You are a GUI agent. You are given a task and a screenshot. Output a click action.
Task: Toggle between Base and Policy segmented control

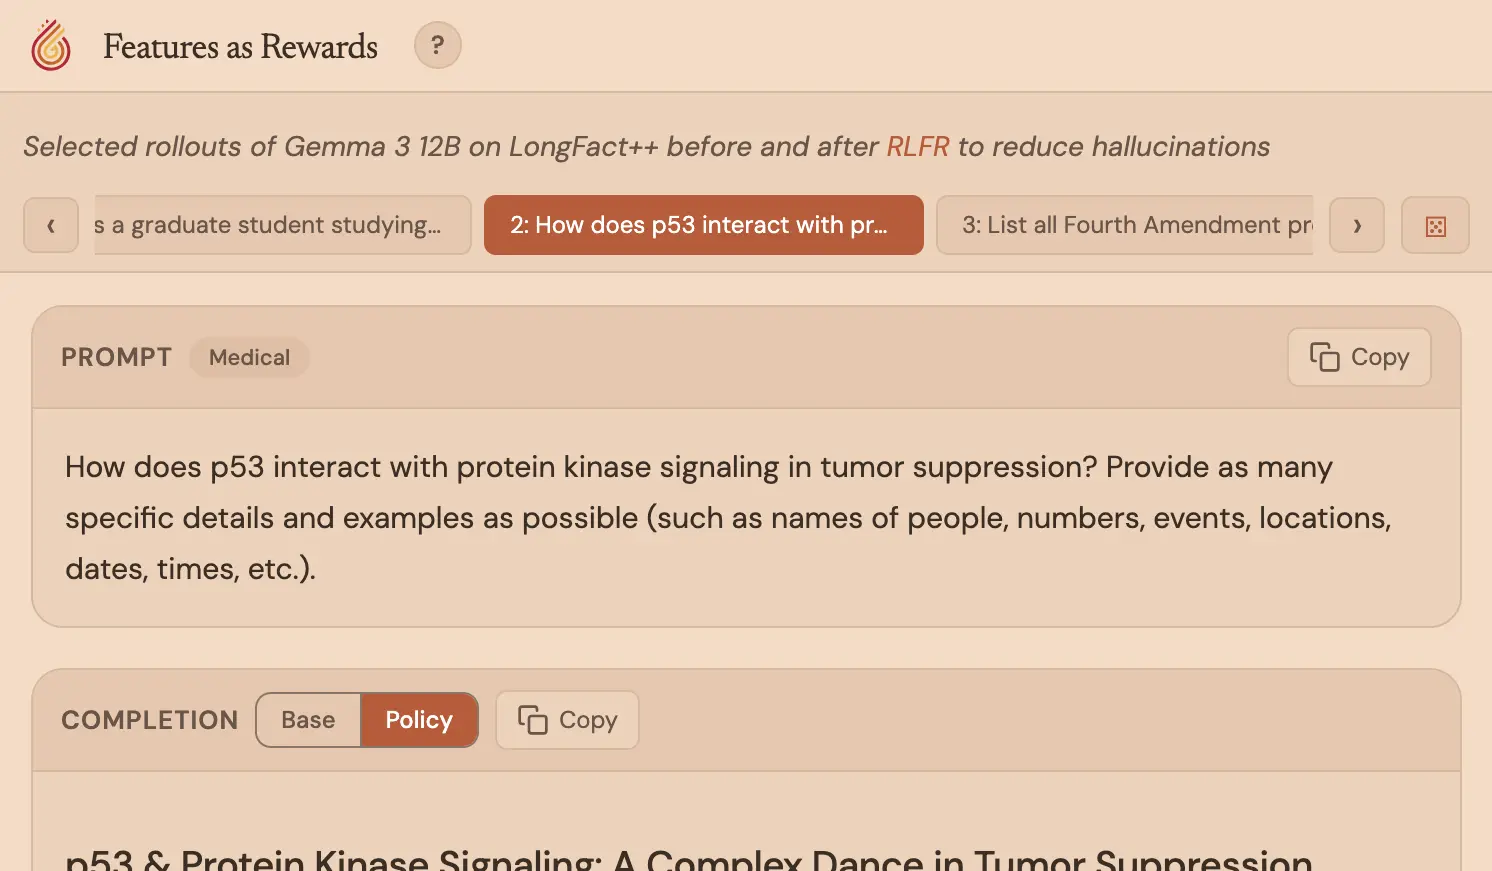point(366,719)
